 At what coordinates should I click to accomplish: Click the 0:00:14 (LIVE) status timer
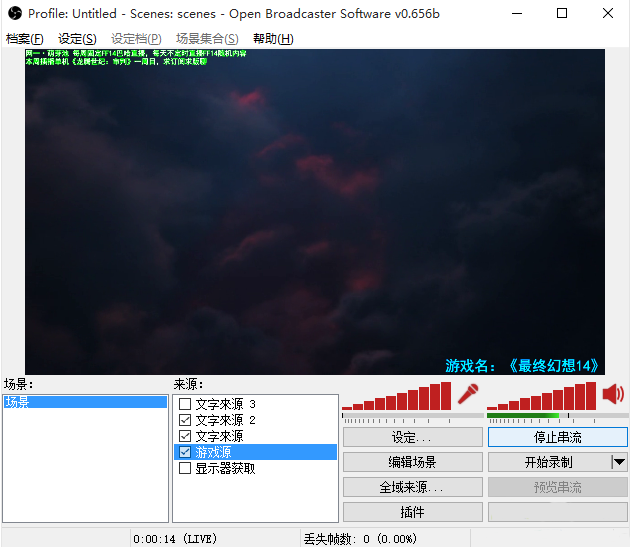(x=175, y=539)
